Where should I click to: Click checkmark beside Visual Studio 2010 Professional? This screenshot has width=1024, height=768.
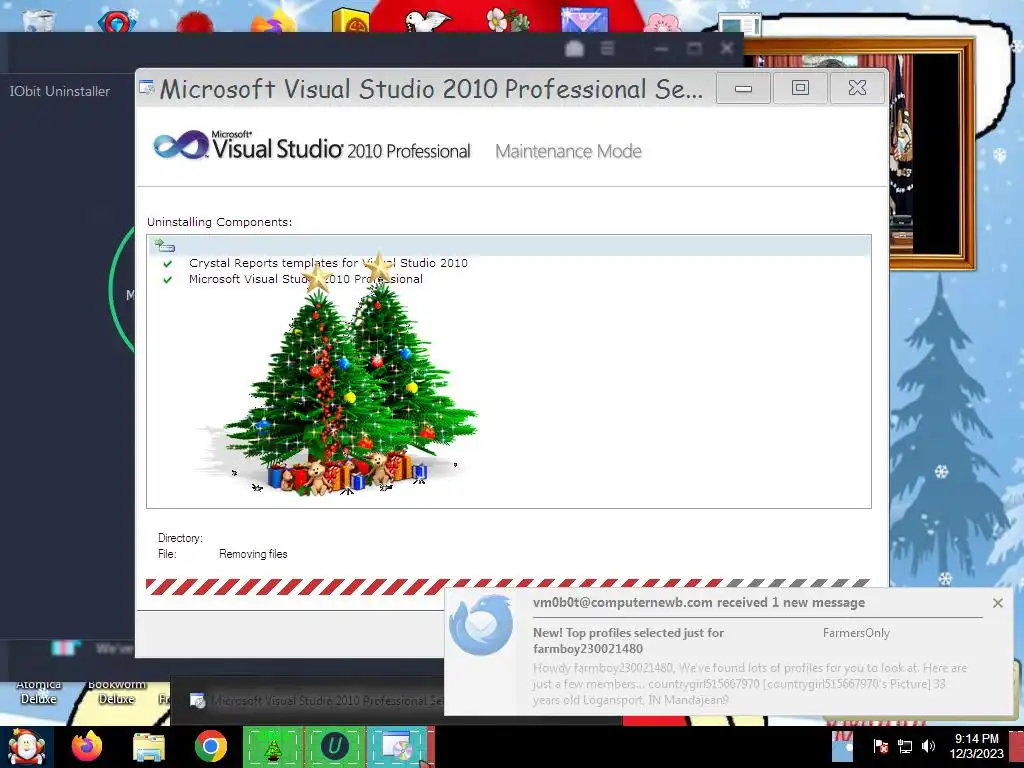click(x=168, y=280)
